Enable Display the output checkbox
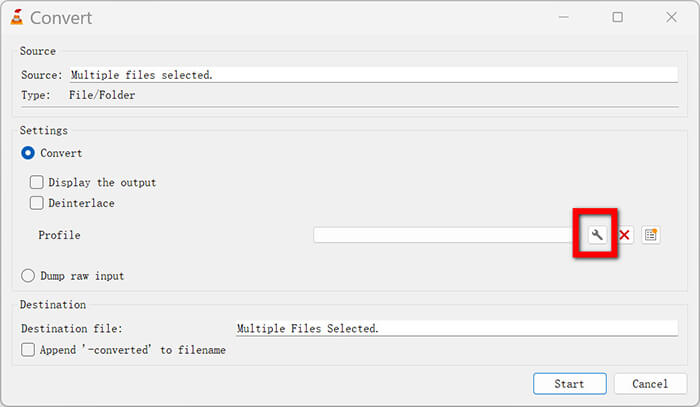700x407 pixels. pyautogui.click(x=37, y=183)
